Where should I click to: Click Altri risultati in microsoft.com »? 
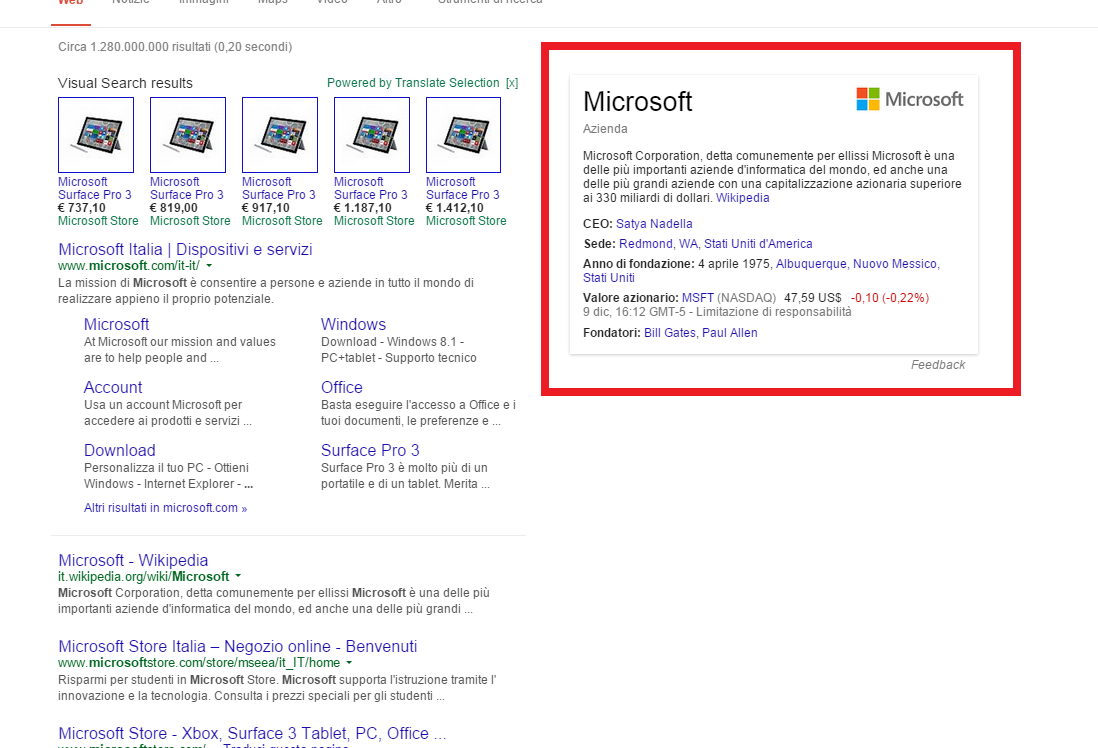point(165,508)
